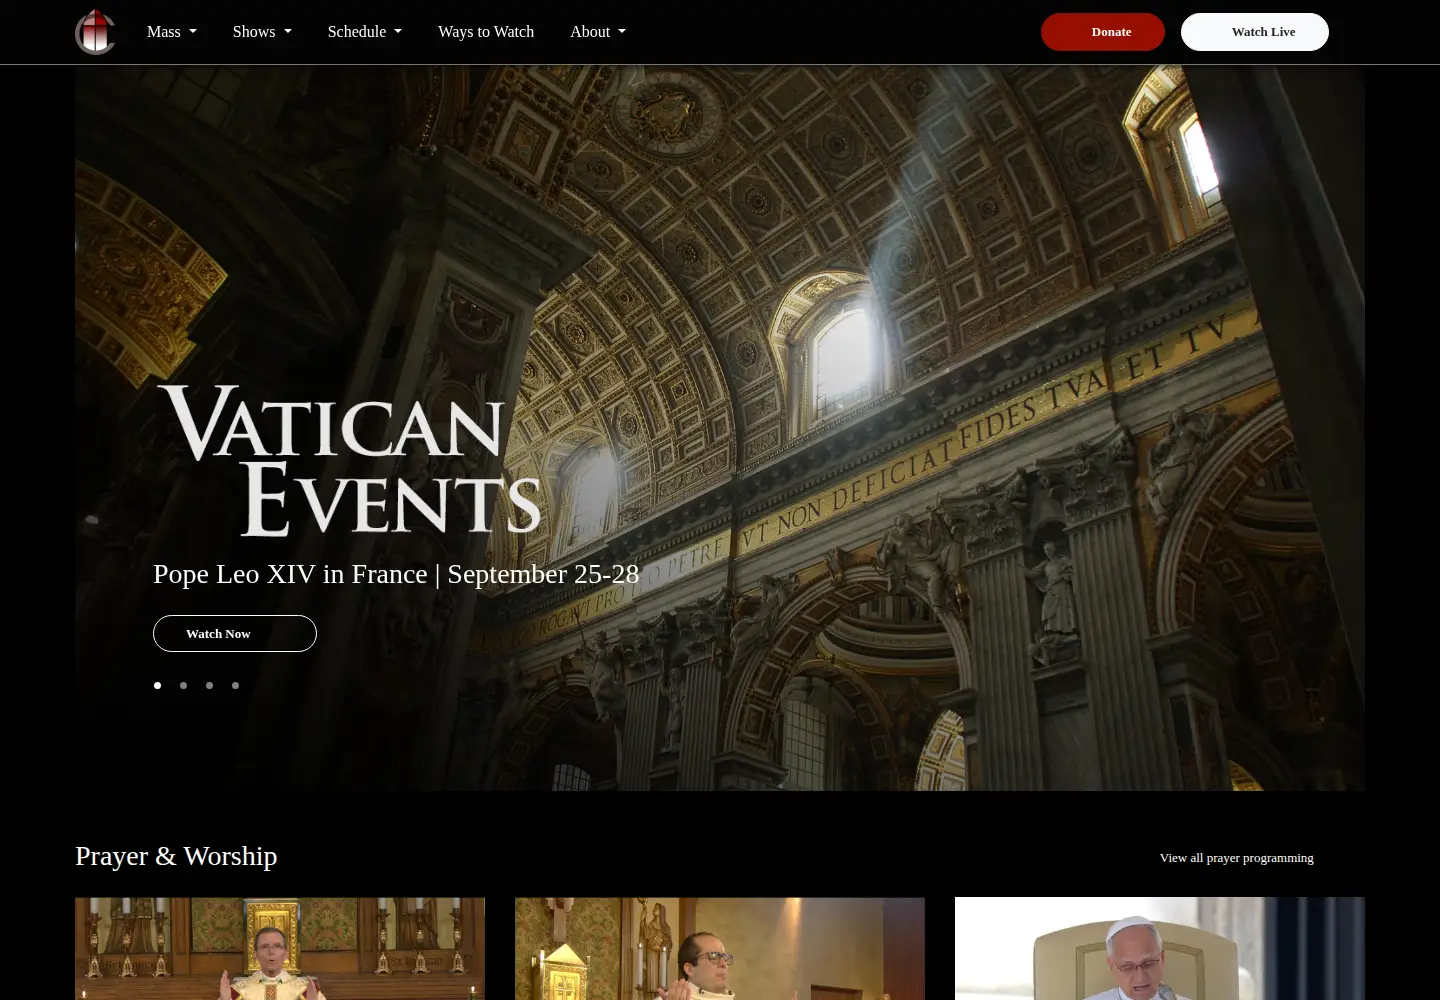Open the first Prayer & Worship video thumbnail
The image size is (1440, 1000).
[x=280, y=948]
